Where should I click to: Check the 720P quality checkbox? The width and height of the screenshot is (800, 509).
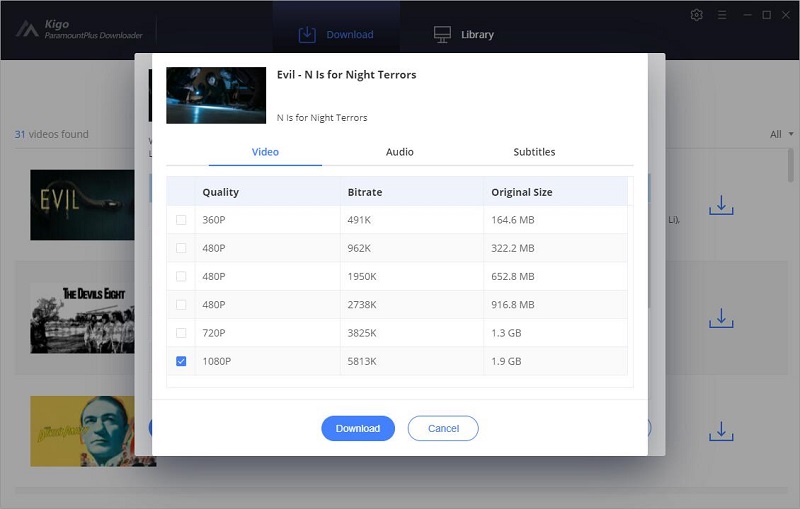pos(181,333)
